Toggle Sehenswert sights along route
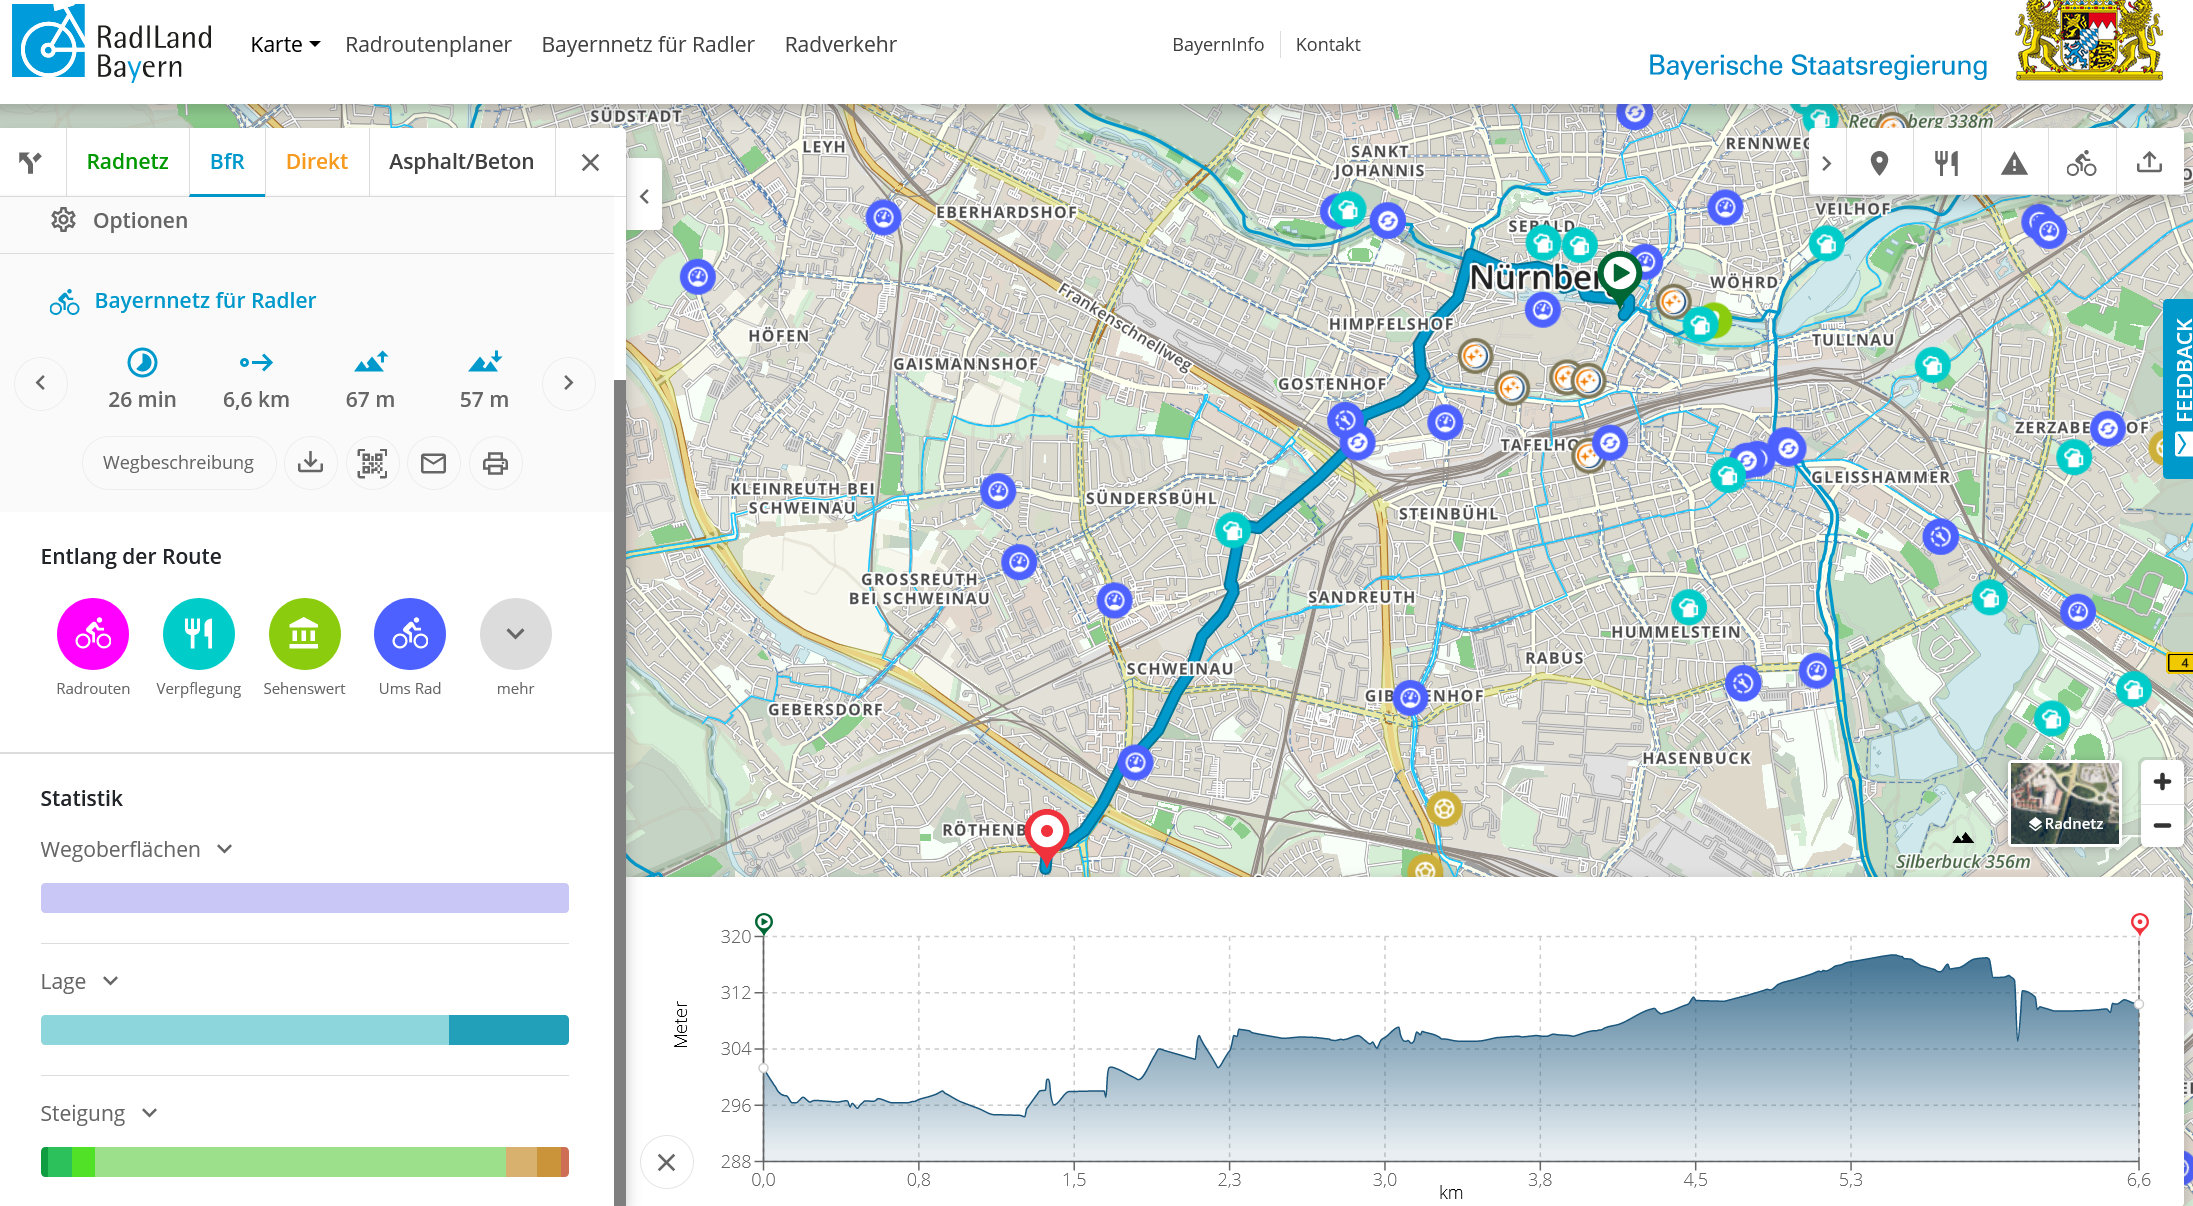 pos(304,634)
